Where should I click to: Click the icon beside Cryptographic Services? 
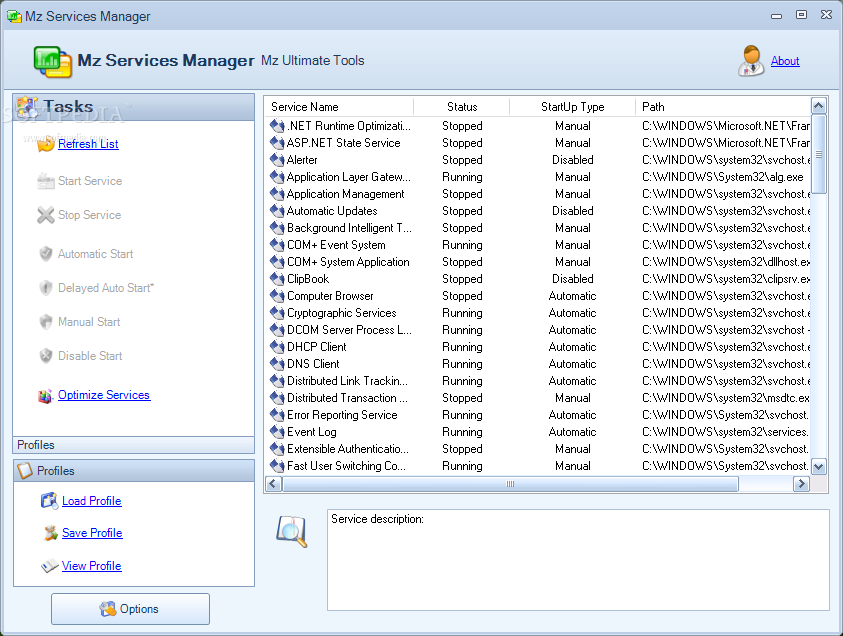(x=277, y=313)
